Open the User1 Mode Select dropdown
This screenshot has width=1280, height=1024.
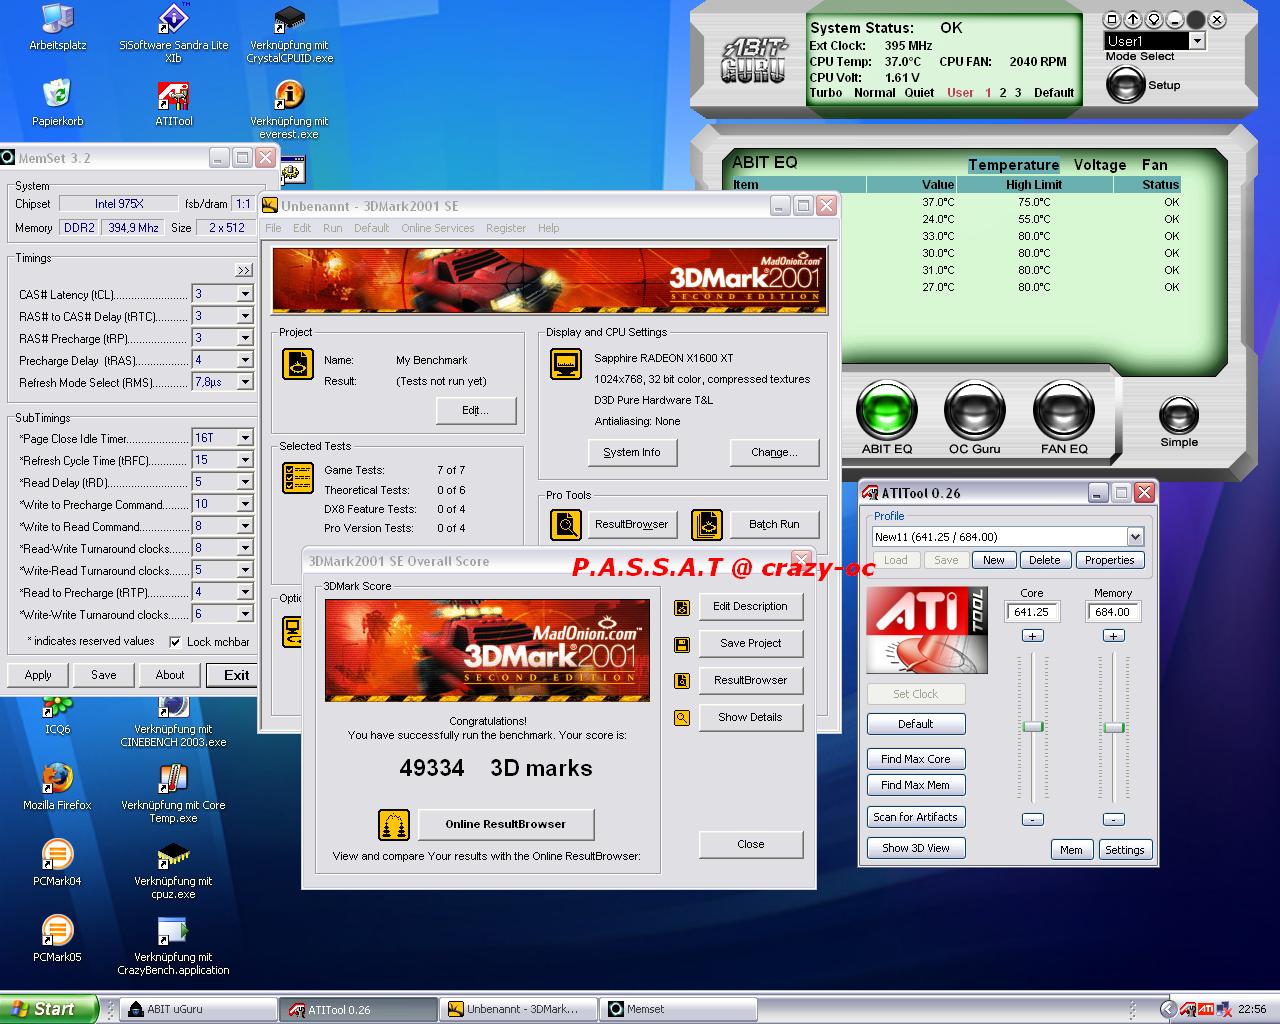[x=1196, y=41]
